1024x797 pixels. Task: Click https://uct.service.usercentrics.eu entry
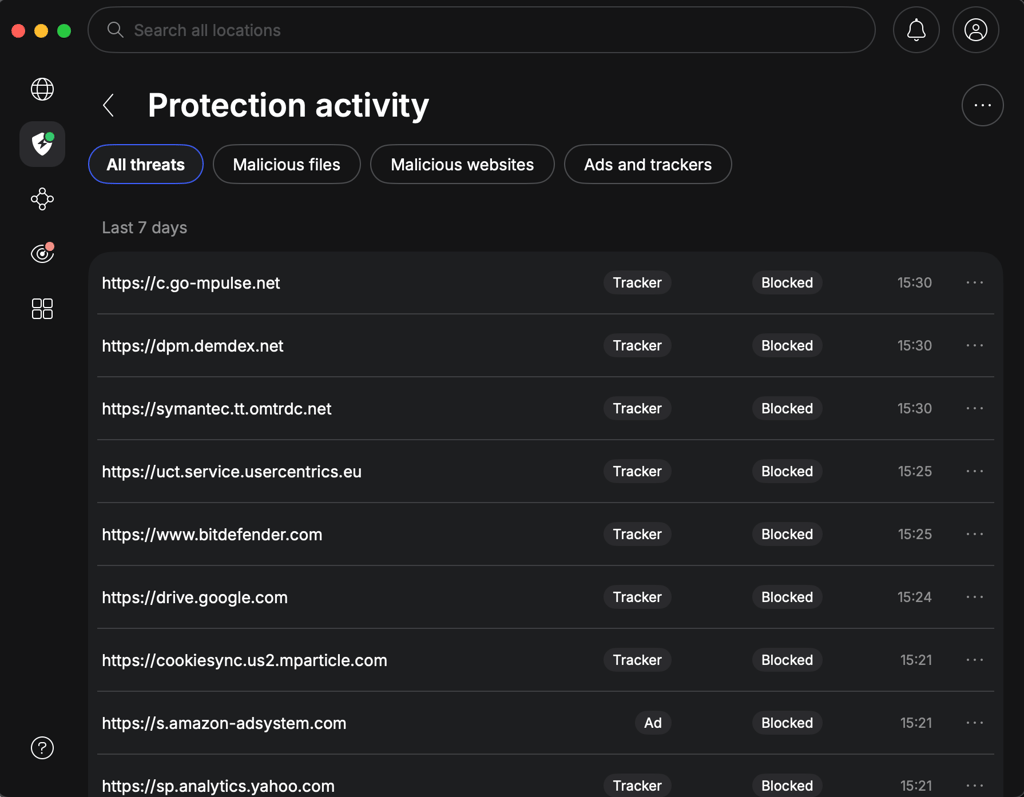[232, 471]
